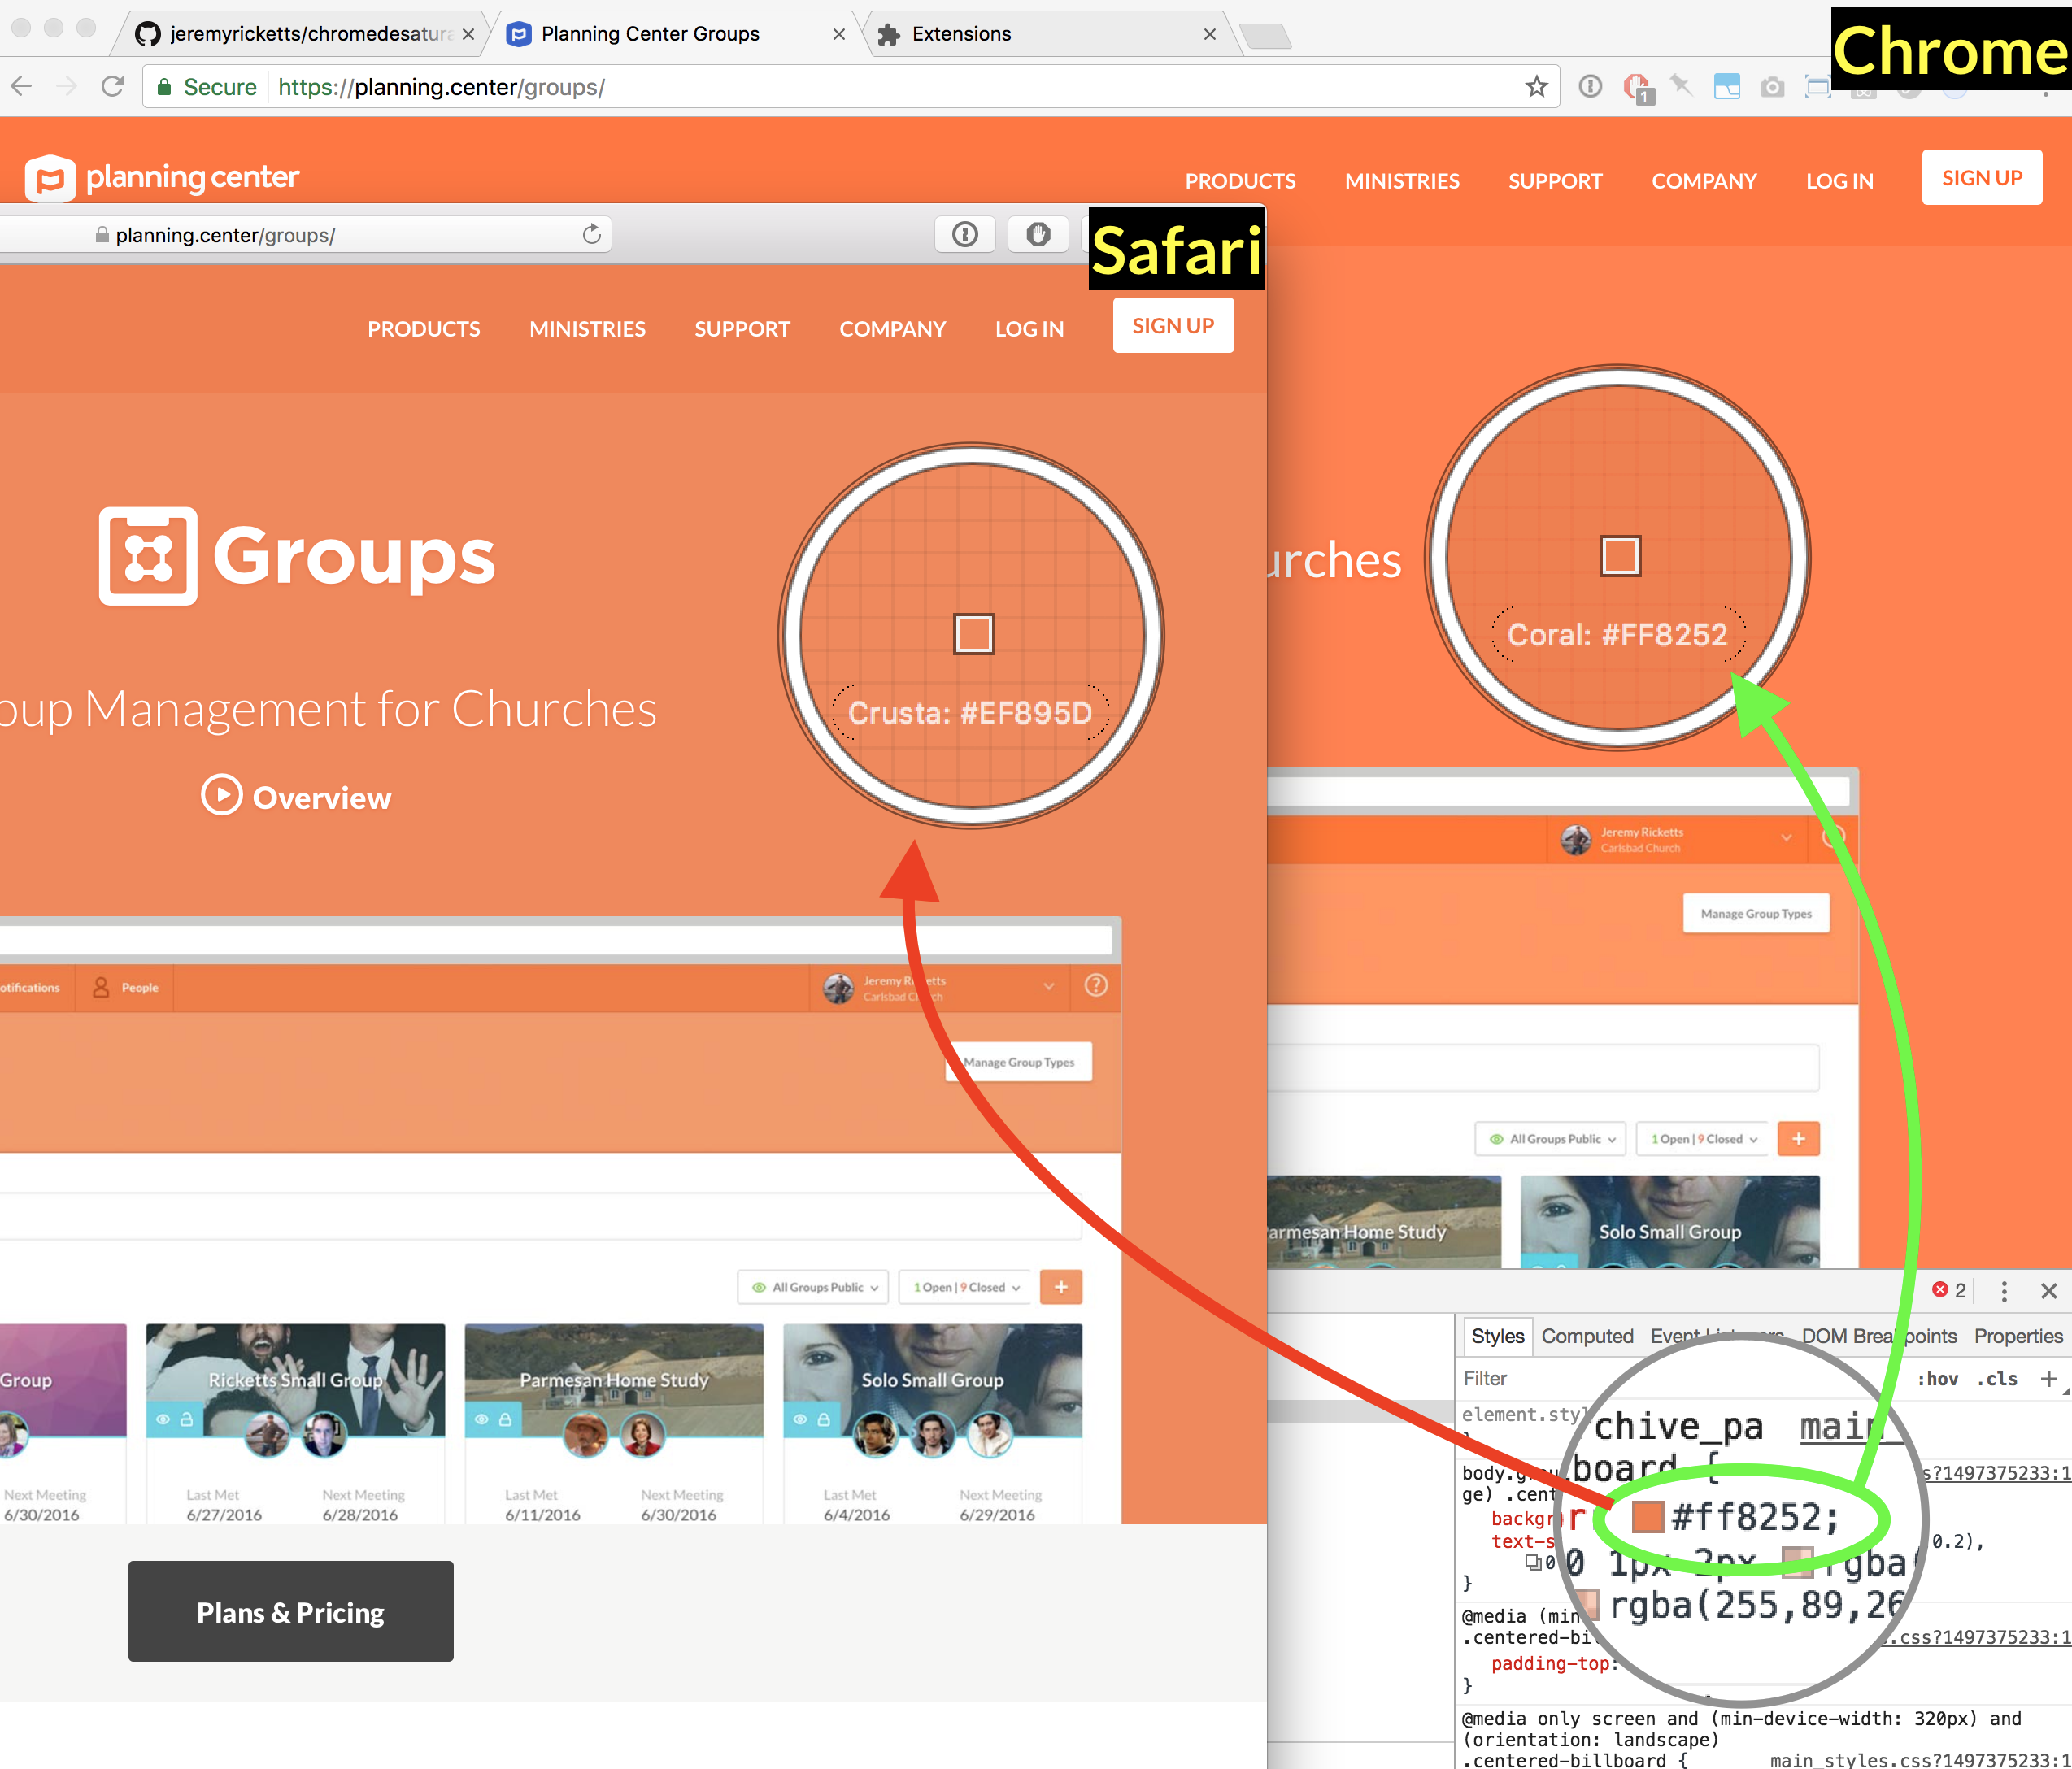
Task: Click the 1Password extension icon in Chrome
Action: point(1590,87)
